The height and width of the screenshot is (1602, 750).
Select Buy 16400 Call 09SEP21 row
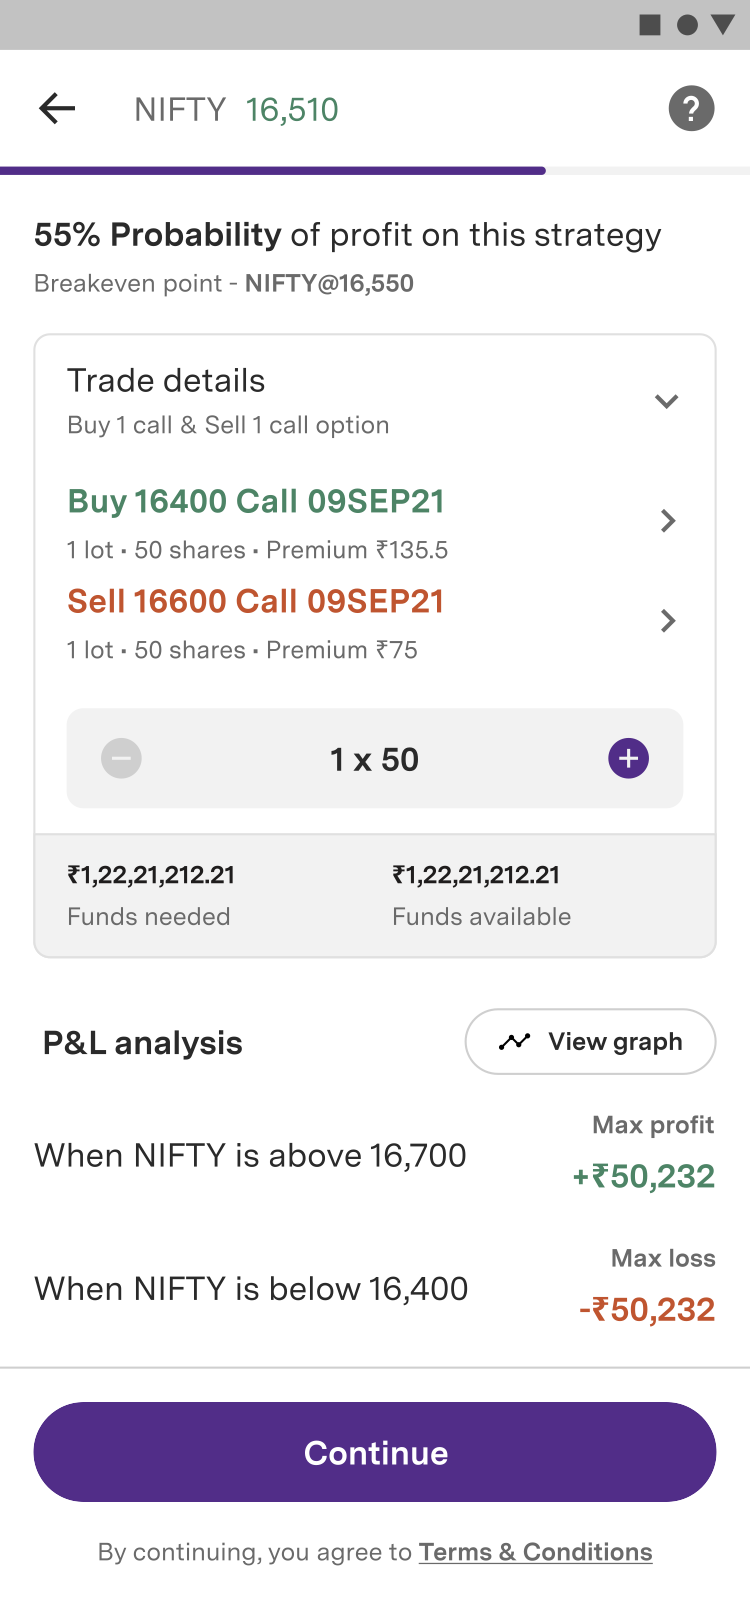(256, 501)
